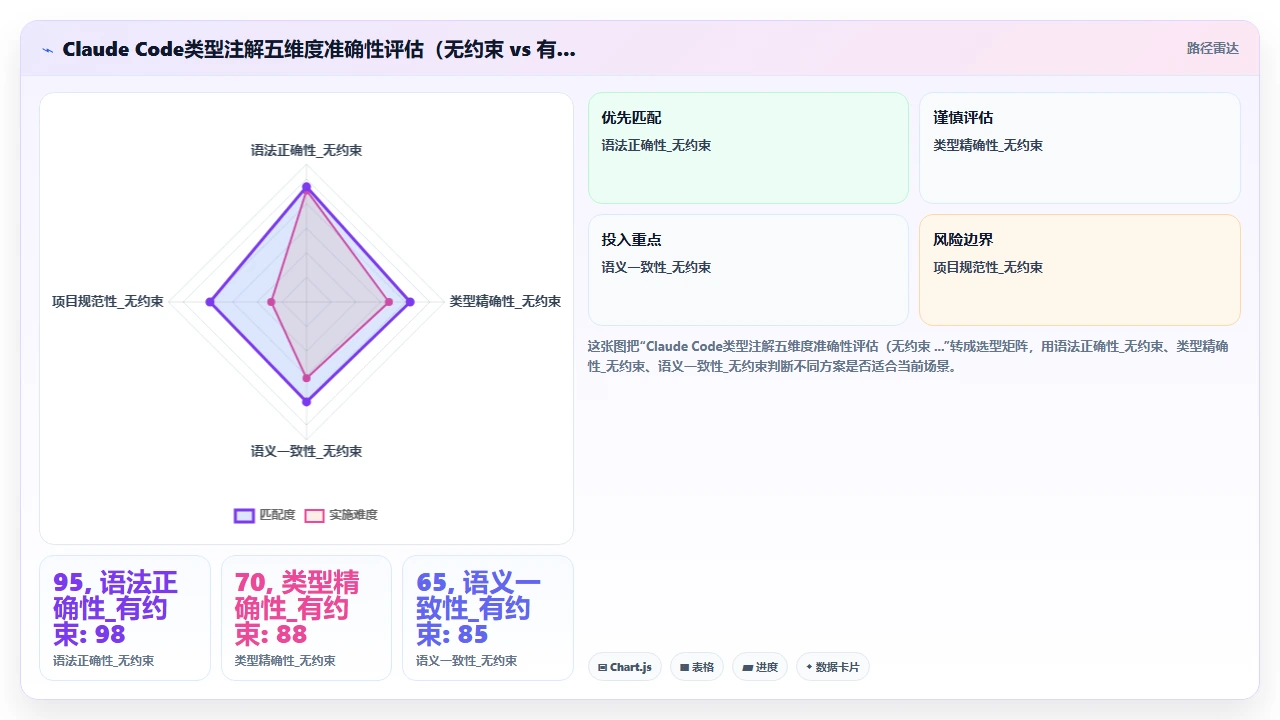Click the 表格 tag icon
The width and height of the screenshot is (1280, 720).
click(684, 667)
